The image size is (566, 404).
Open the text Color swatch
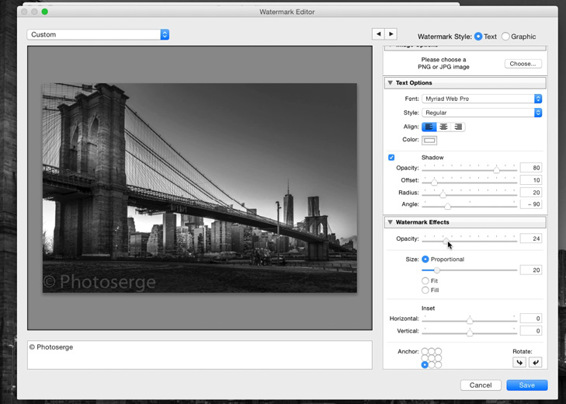pos(429,140)
